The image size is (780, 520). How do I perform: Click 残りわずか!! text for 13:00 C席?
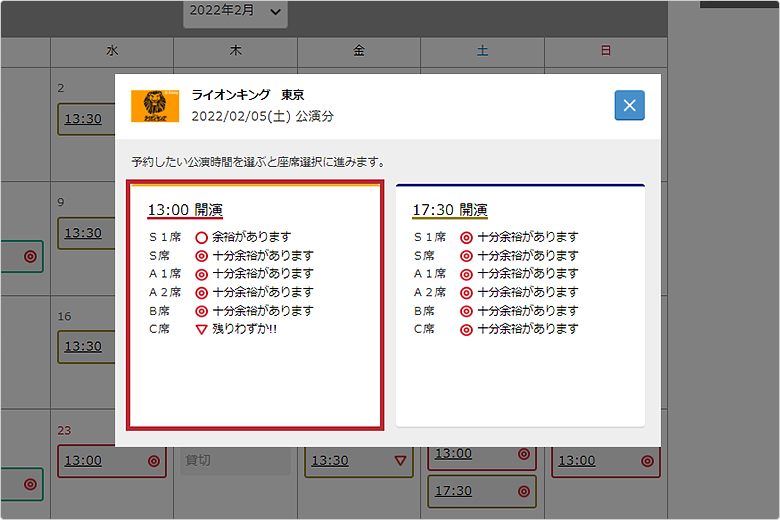(244, 329)
